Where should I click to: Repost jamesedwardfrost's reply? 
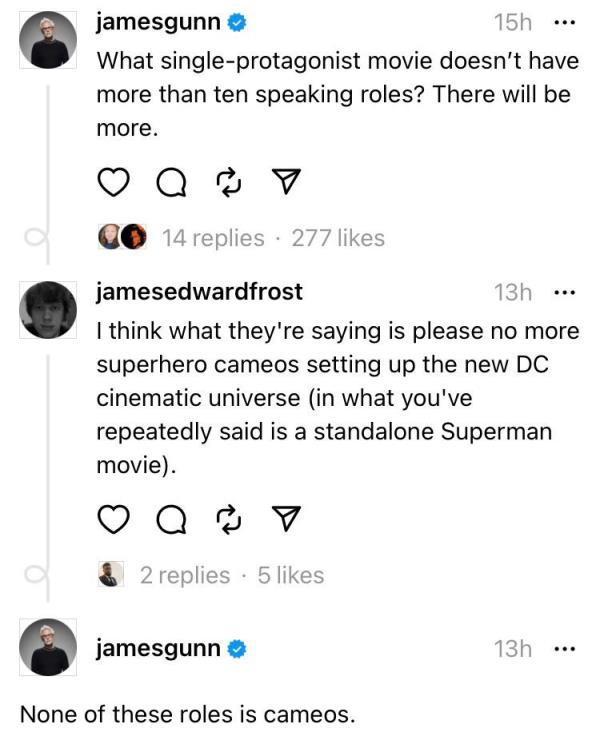pyautogui.click(x=229, y=520)
